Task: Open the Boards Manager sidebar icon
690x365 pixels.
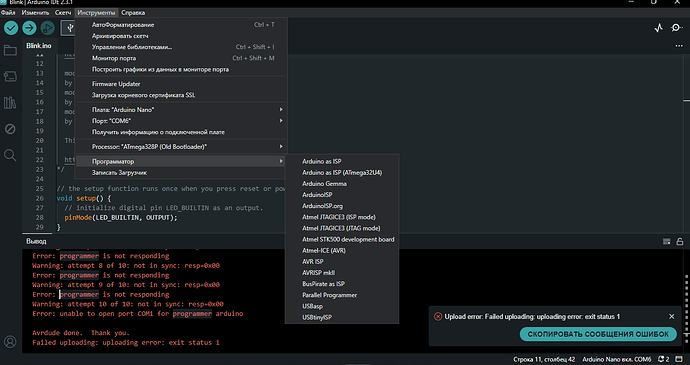Action: click(10, 77)
